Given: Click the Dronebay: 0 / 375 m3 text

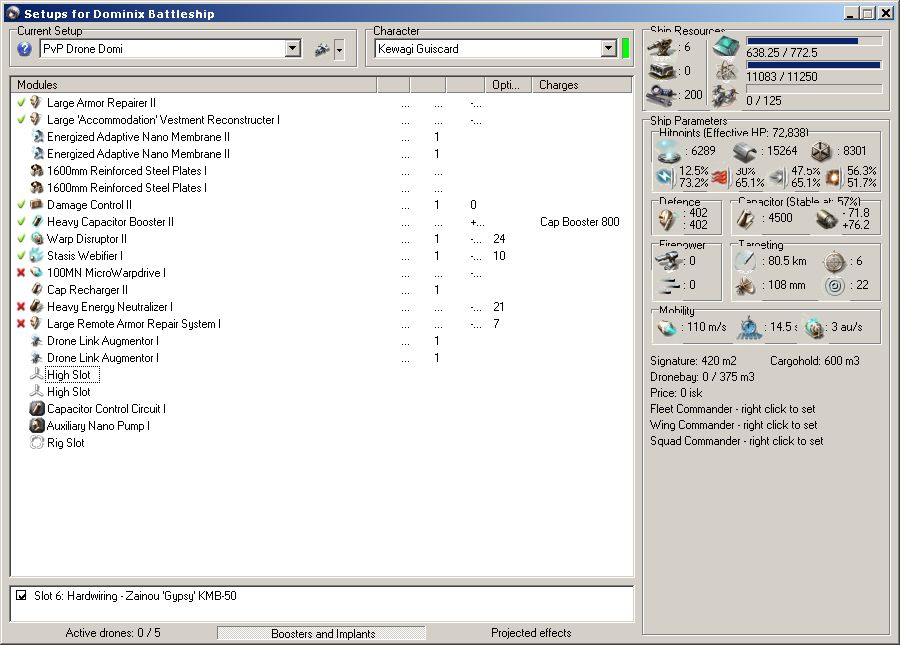Looking at the screenshot, I should click(x=702, y=377).
